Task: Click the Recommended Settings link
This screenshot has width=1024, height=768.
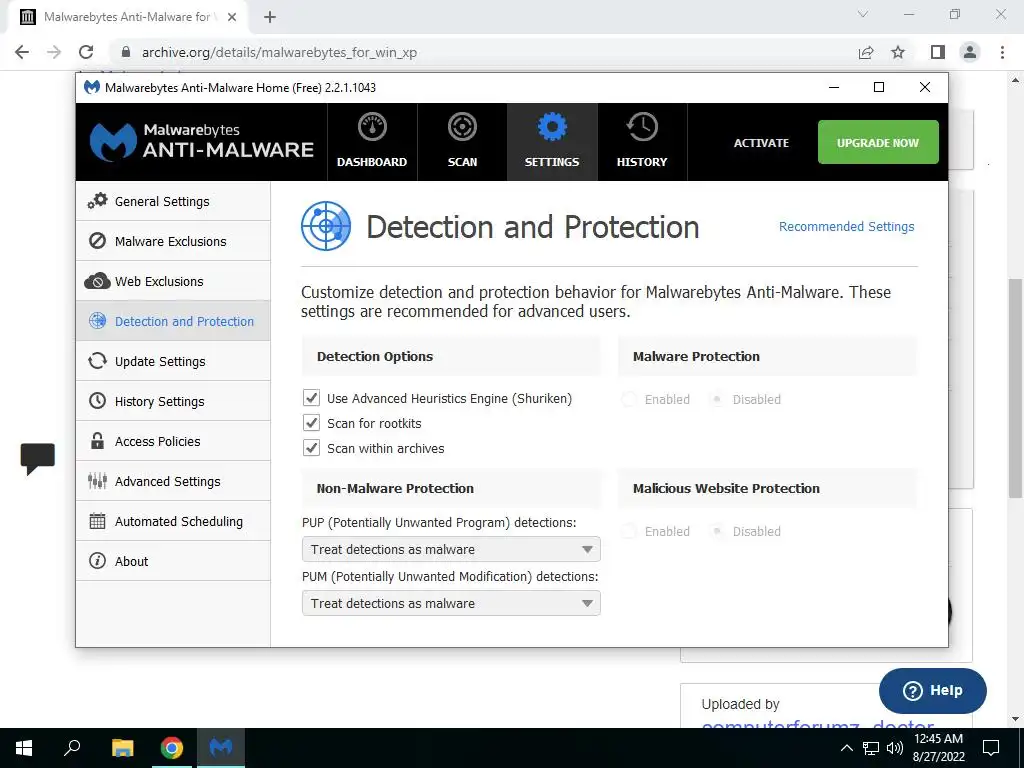Action: [846, 227]
